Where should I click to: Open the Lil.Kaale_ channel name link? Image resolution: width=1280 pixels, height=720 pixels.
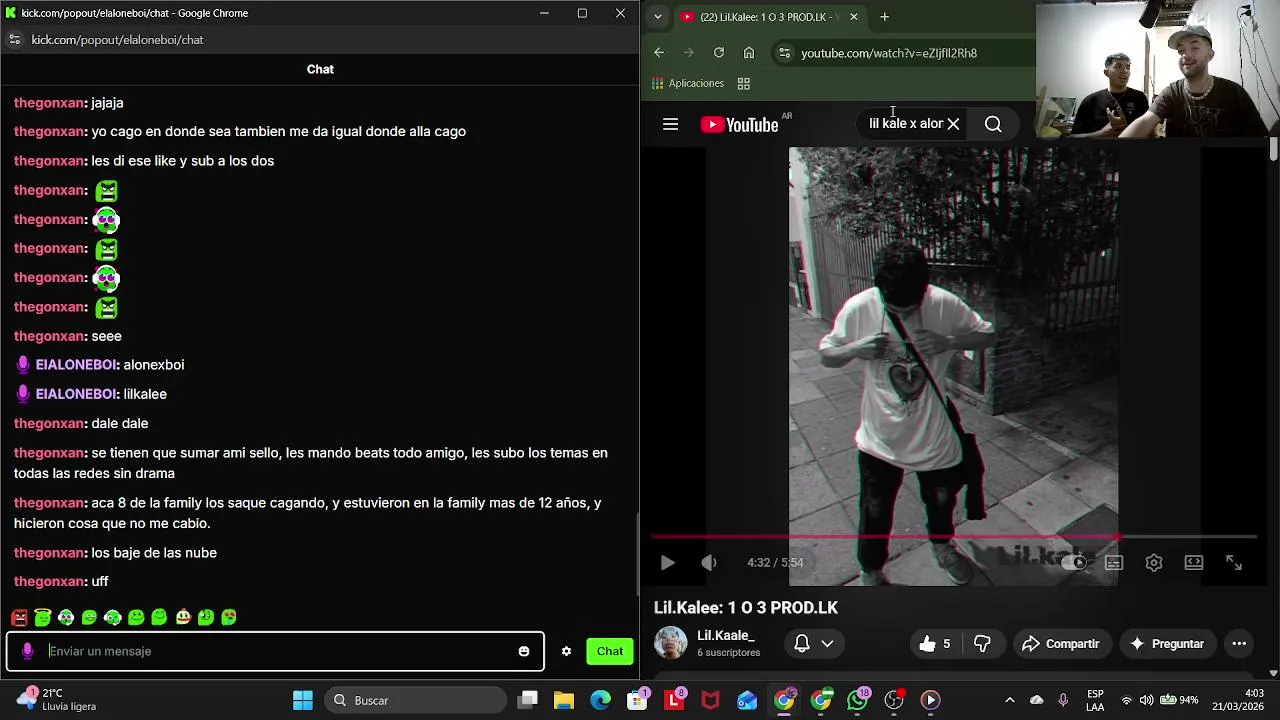tap(726, 636)
